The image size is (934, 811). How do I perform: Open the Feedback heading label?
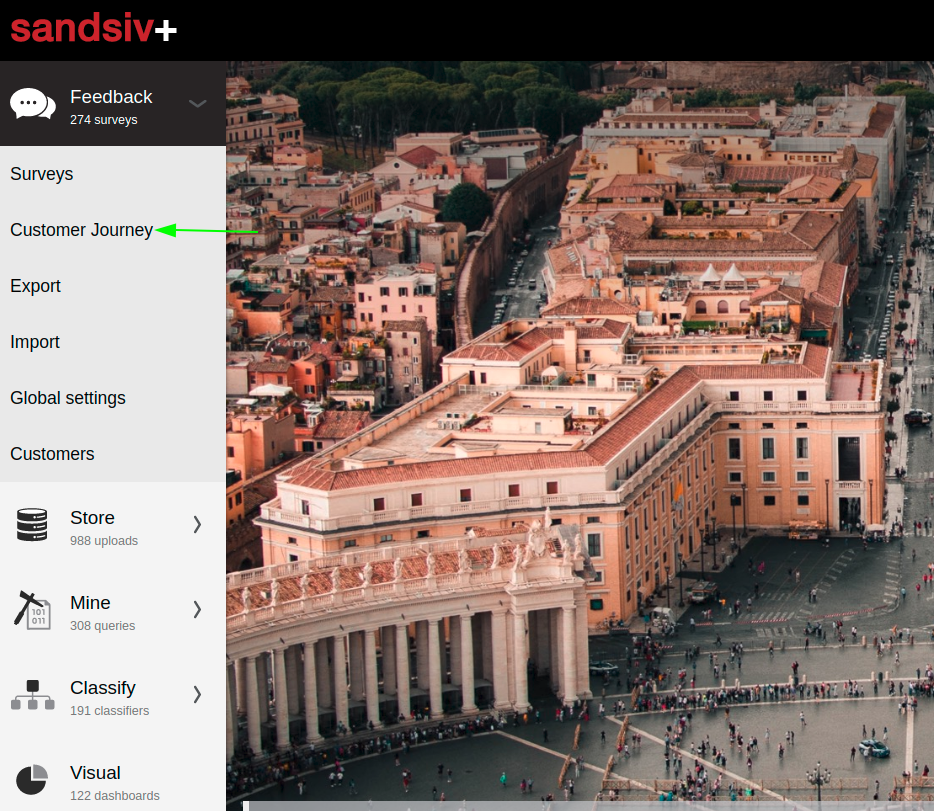(x=111, y=96)
